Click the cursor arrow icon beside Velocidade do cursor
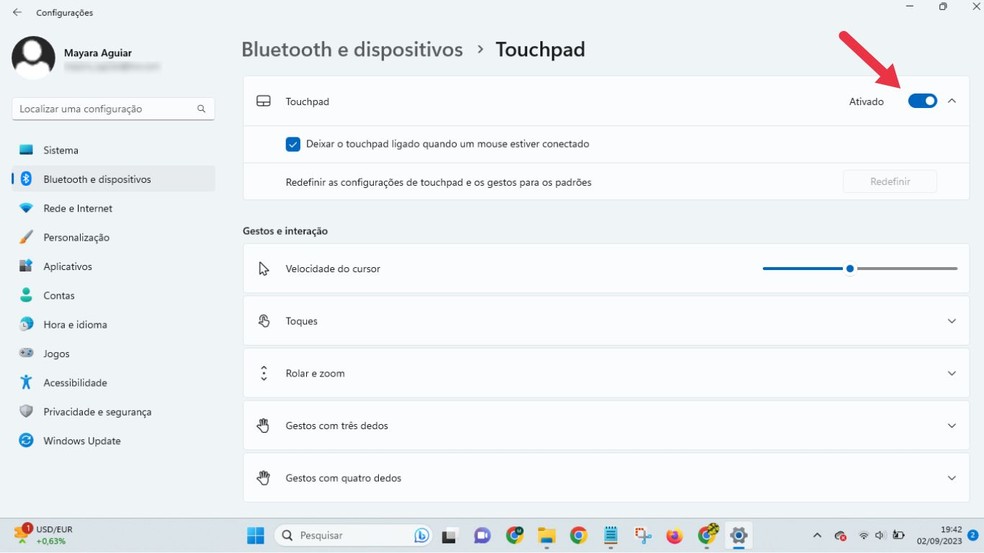This screenshot has height=553, width=984. click(x=264, y=269)
